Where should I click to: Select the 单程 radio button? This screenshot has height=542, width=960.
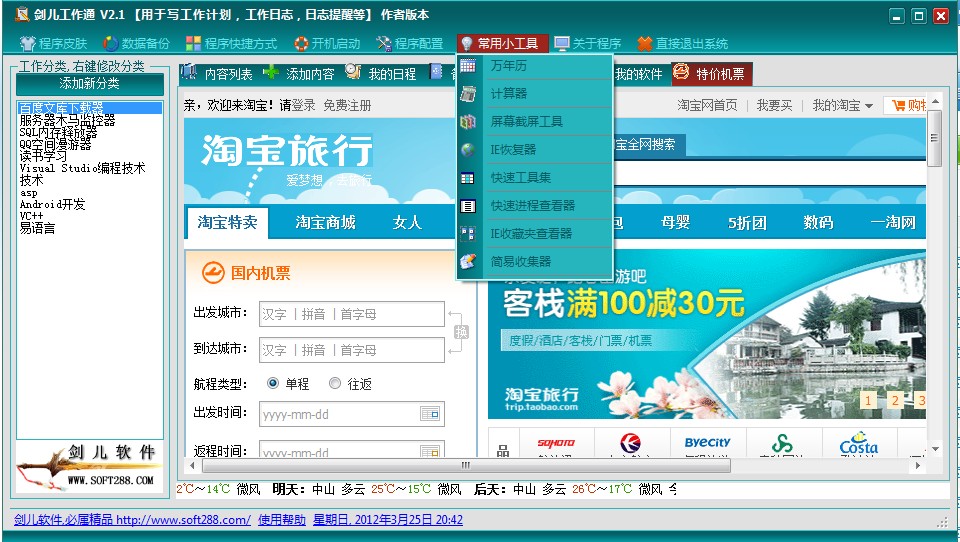273,383
